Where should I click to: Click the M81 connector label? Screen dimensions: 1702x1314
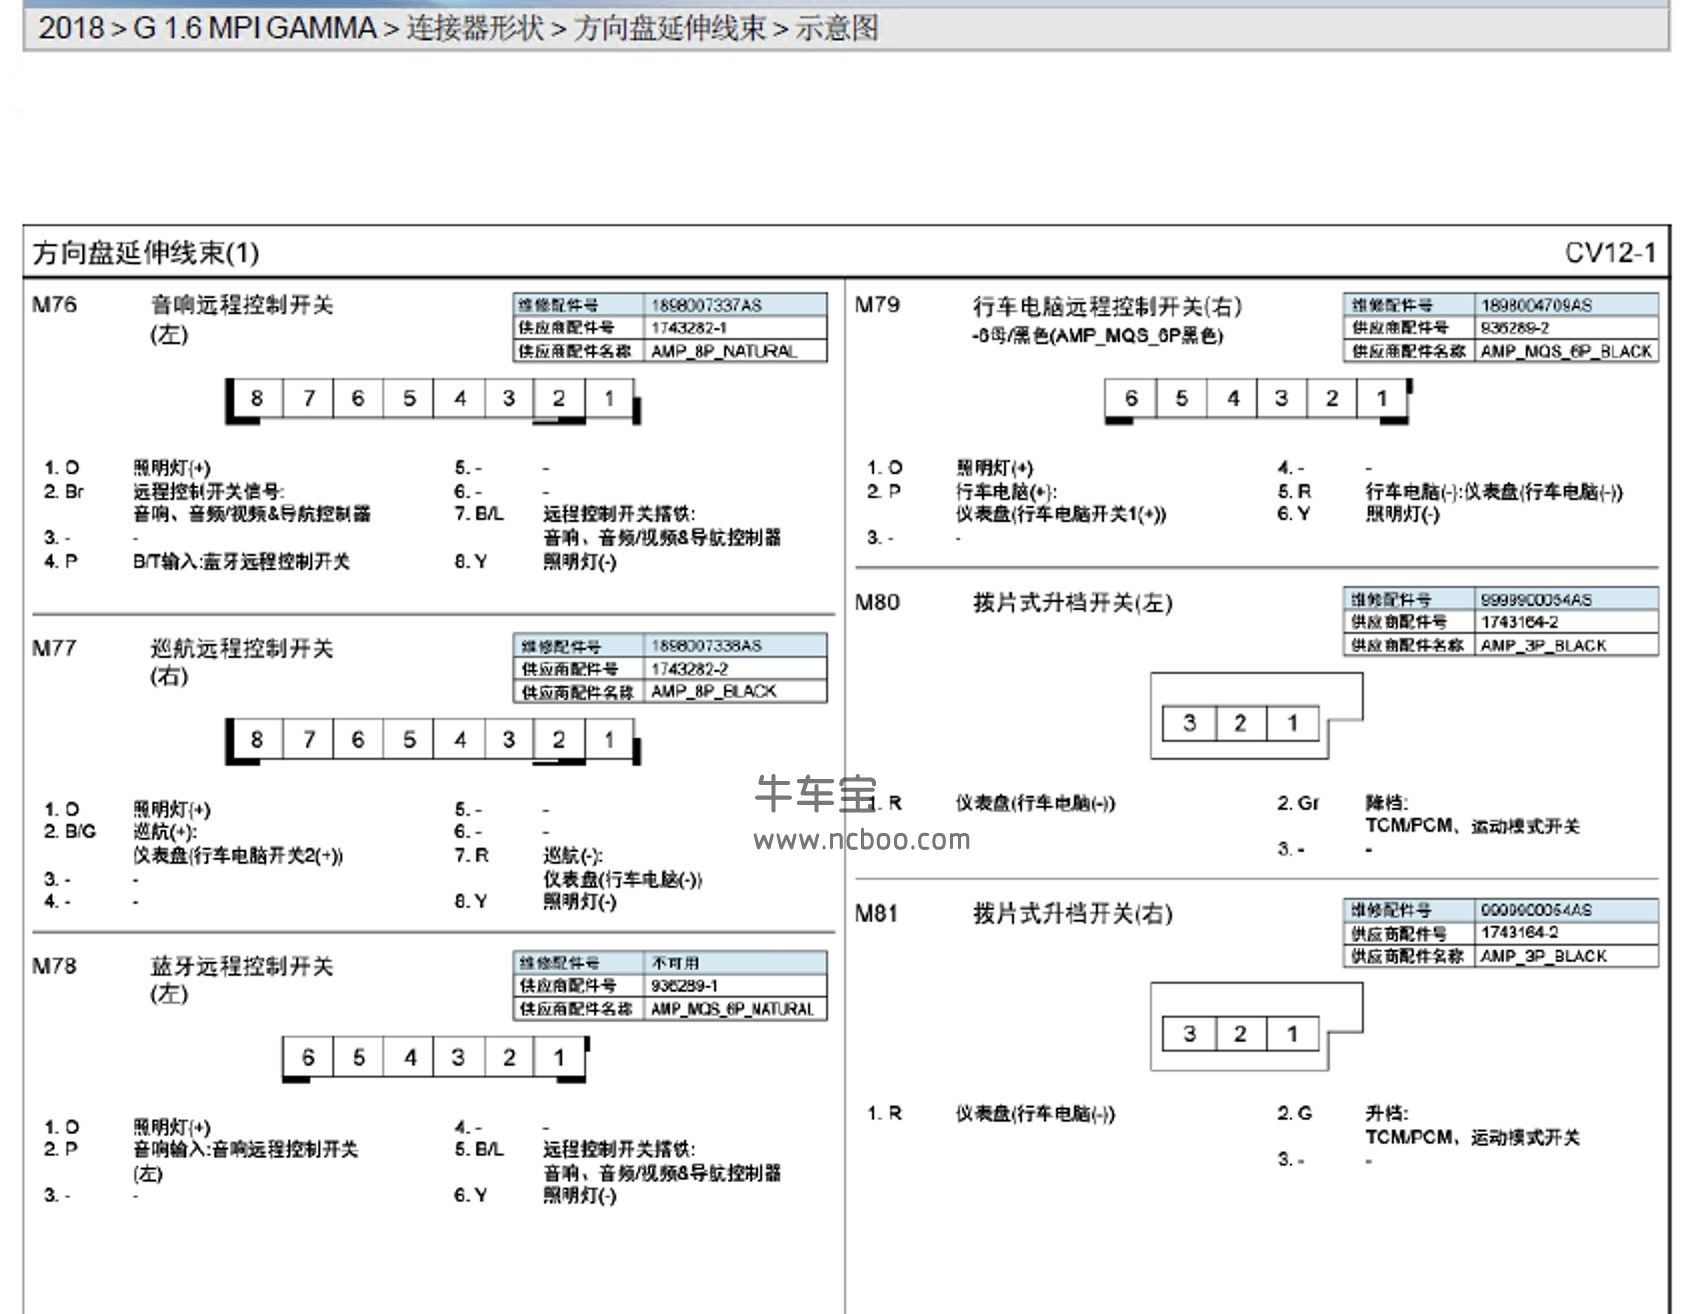pyautogui.click(x=877, y=913)
